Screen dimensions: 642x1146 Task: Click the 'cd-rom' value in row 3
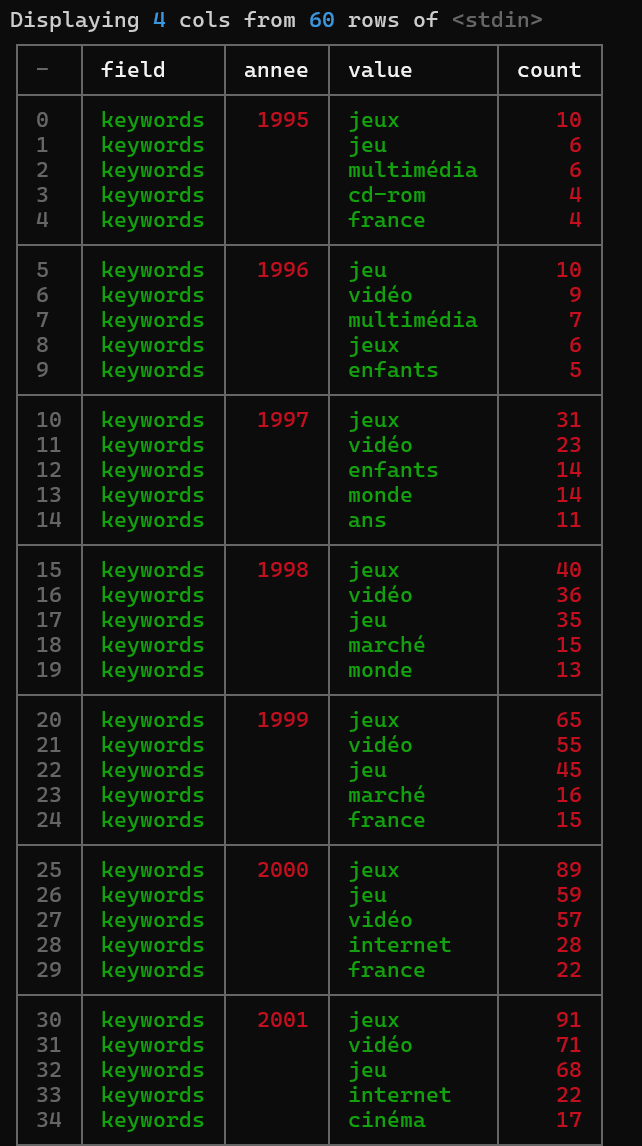coord(387,195)
